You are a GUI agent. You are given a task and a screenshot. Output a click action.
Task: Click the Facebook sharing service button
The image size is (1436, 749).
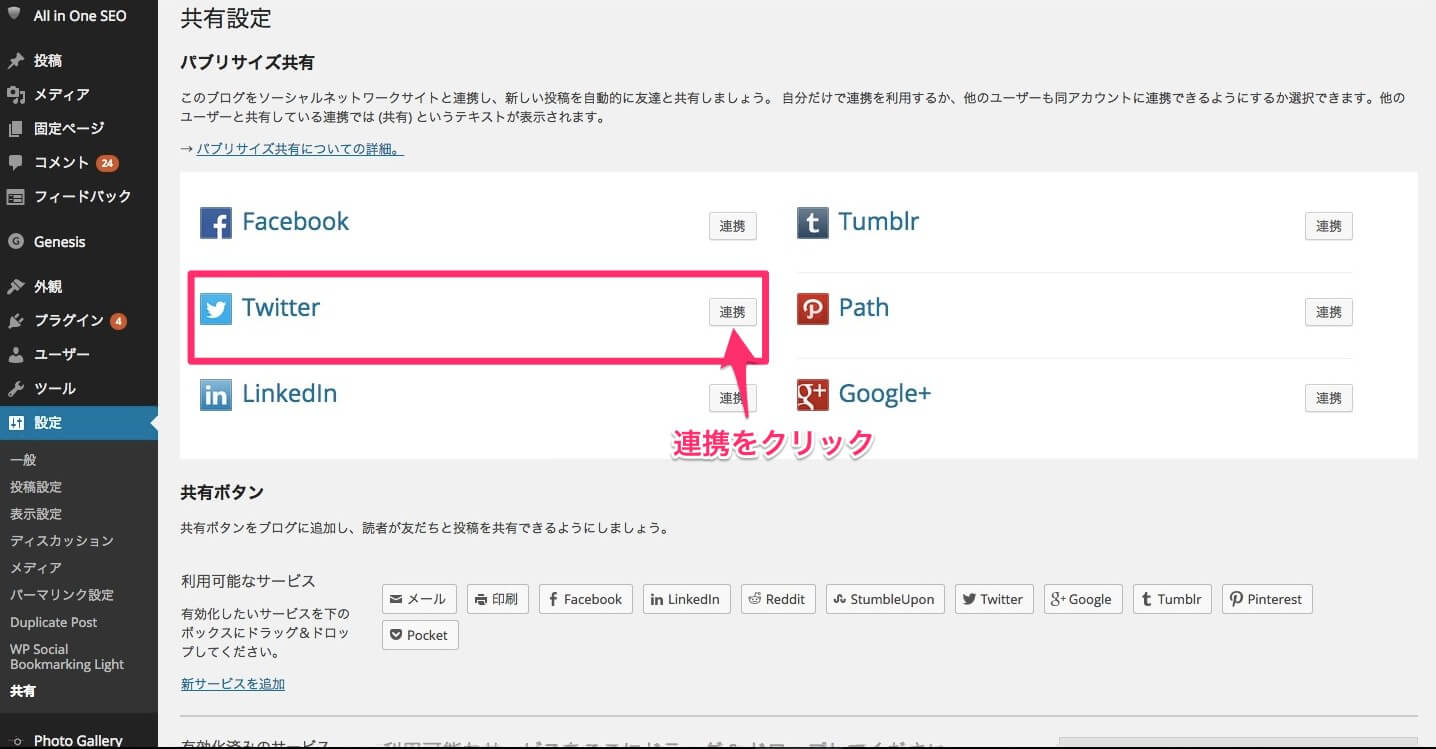point(586,599)
